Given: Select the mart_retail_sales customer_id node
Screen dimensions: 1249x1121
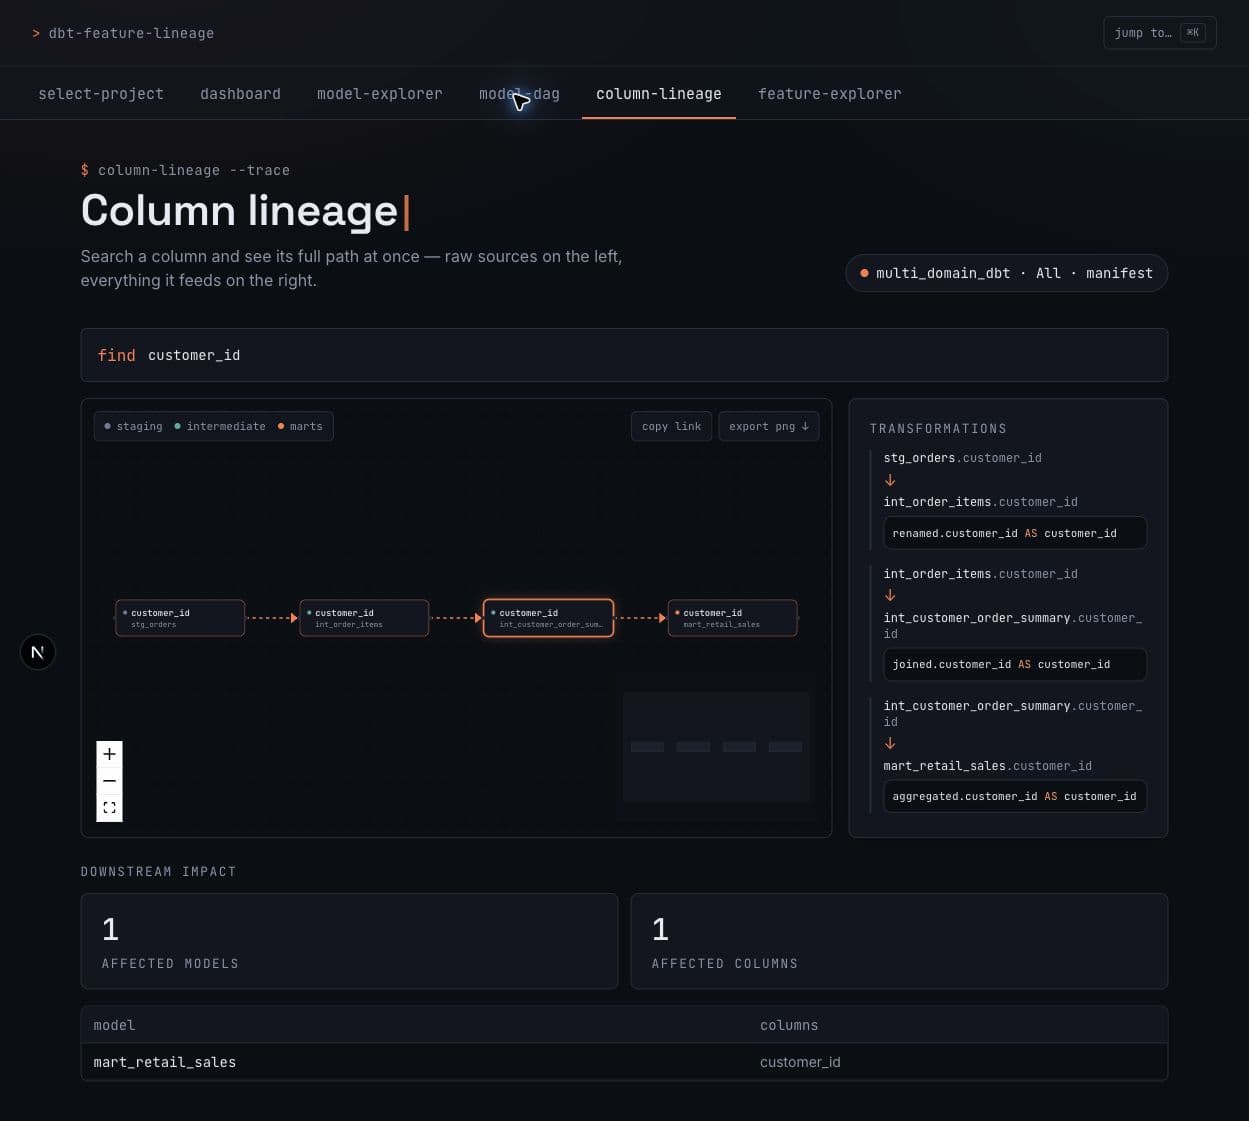Looking at the screenshot, I should 732,618.
